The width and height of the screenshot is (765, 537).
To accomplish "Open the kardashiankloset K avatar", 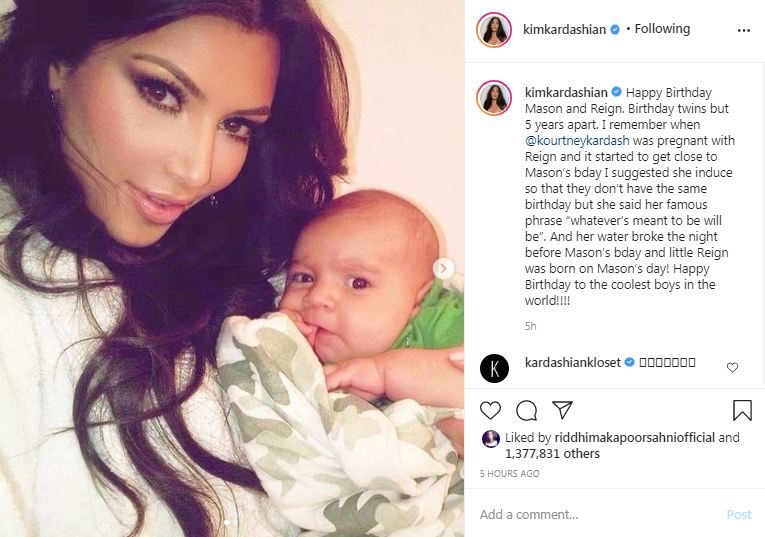I will tap(494, 368).
